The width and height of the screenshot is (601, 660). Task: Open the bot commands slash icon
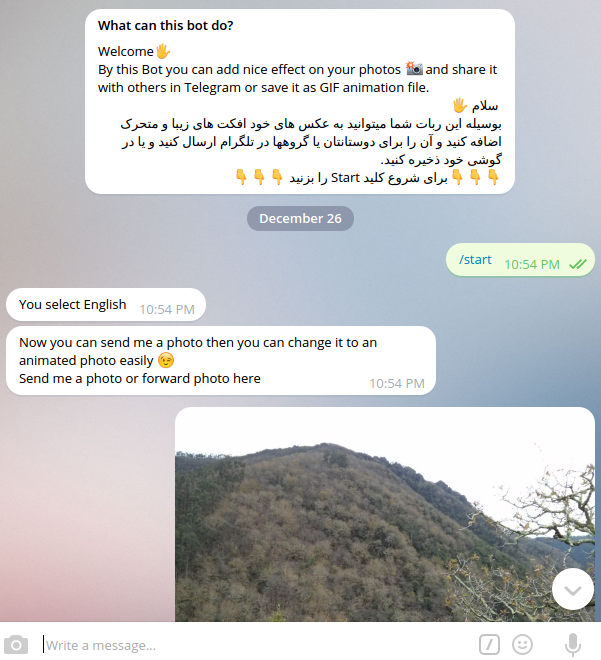coord(489,644)
